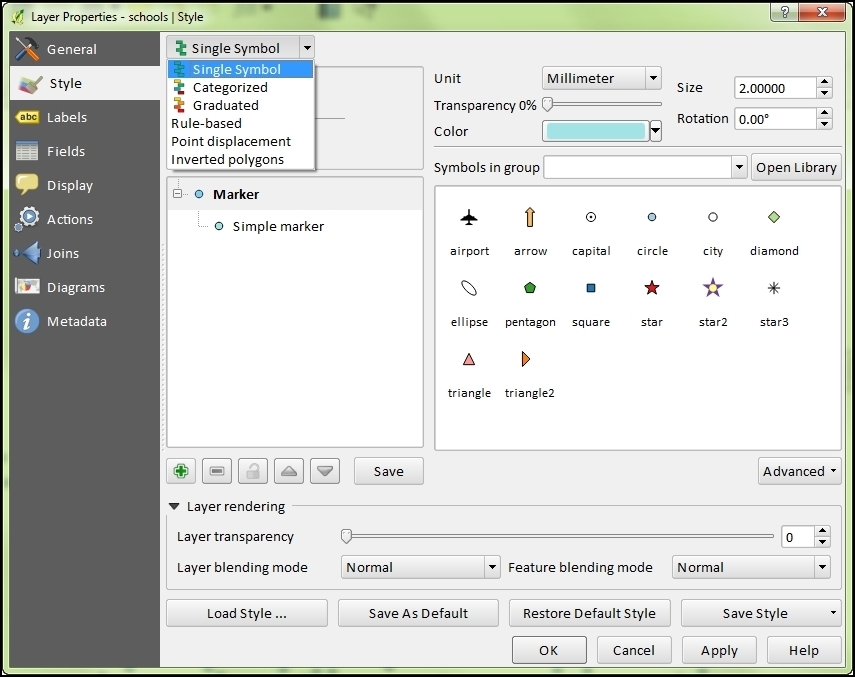Image resolution: width=855 pixels, height=677 pixels.
Task: Move the symbol layer down with the arrow icon
Action: pos(325,471)
